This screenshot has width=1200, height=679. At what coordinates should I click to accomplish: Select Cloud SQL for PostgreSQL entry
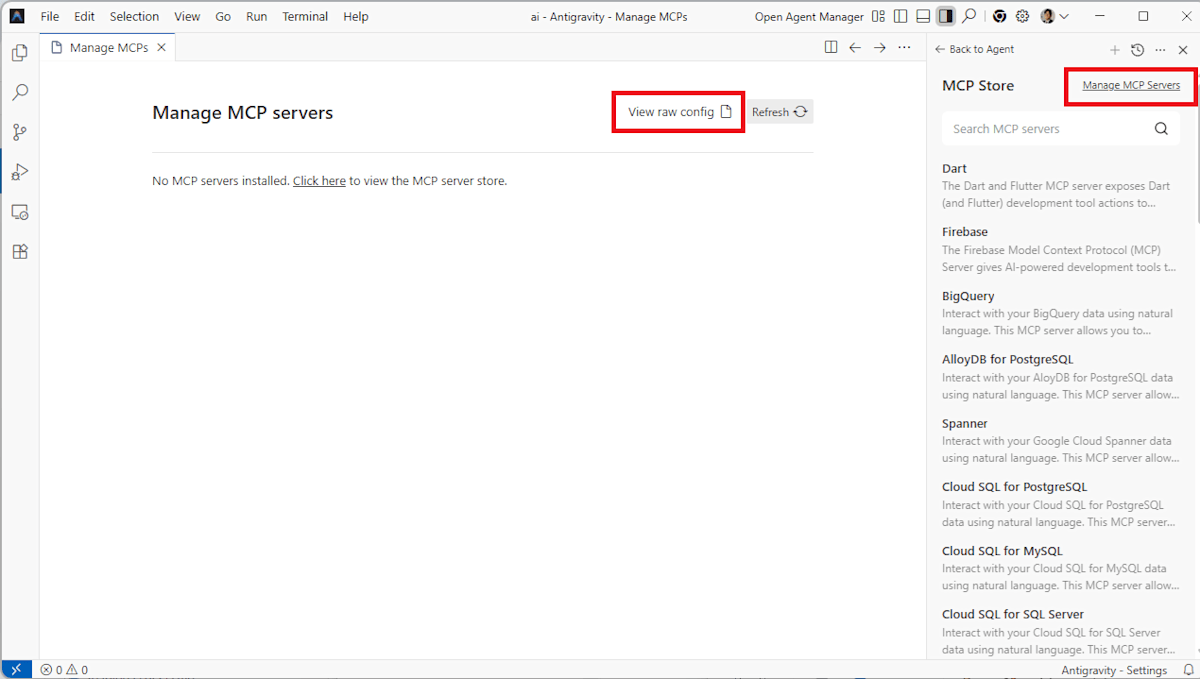(x=1060, y=504)
